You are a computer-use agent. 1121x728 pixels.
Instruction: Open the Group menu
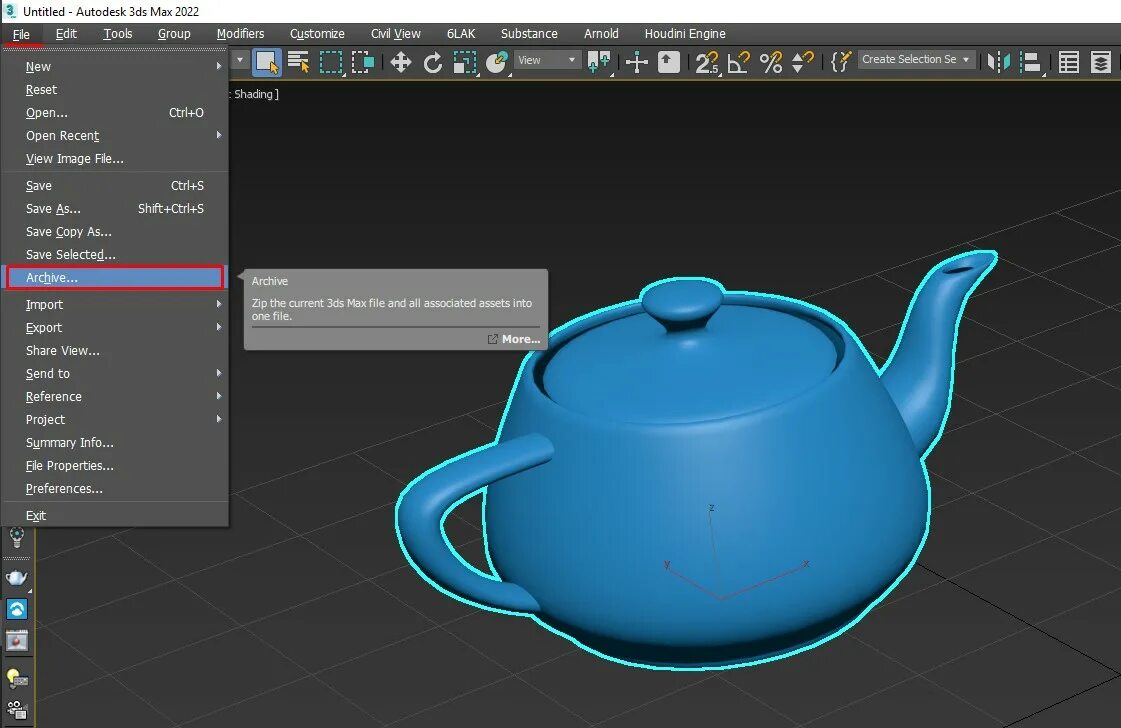(x=174, y=34)
